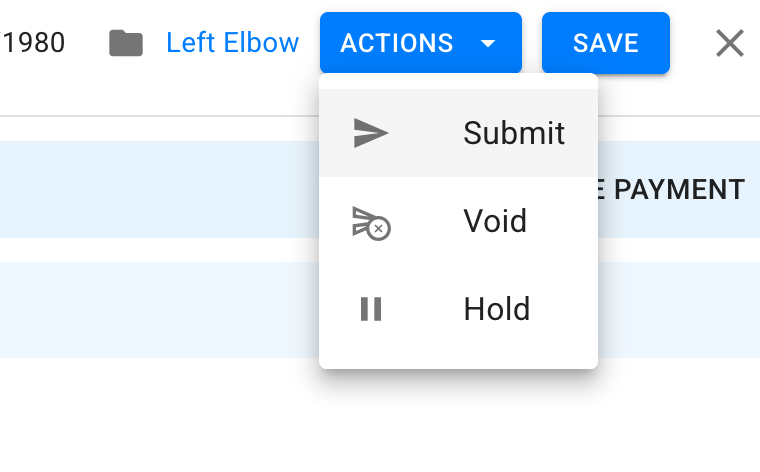Save the record with the SAVE button
Viewport: 760px width, 472px height.
[606, 43]
